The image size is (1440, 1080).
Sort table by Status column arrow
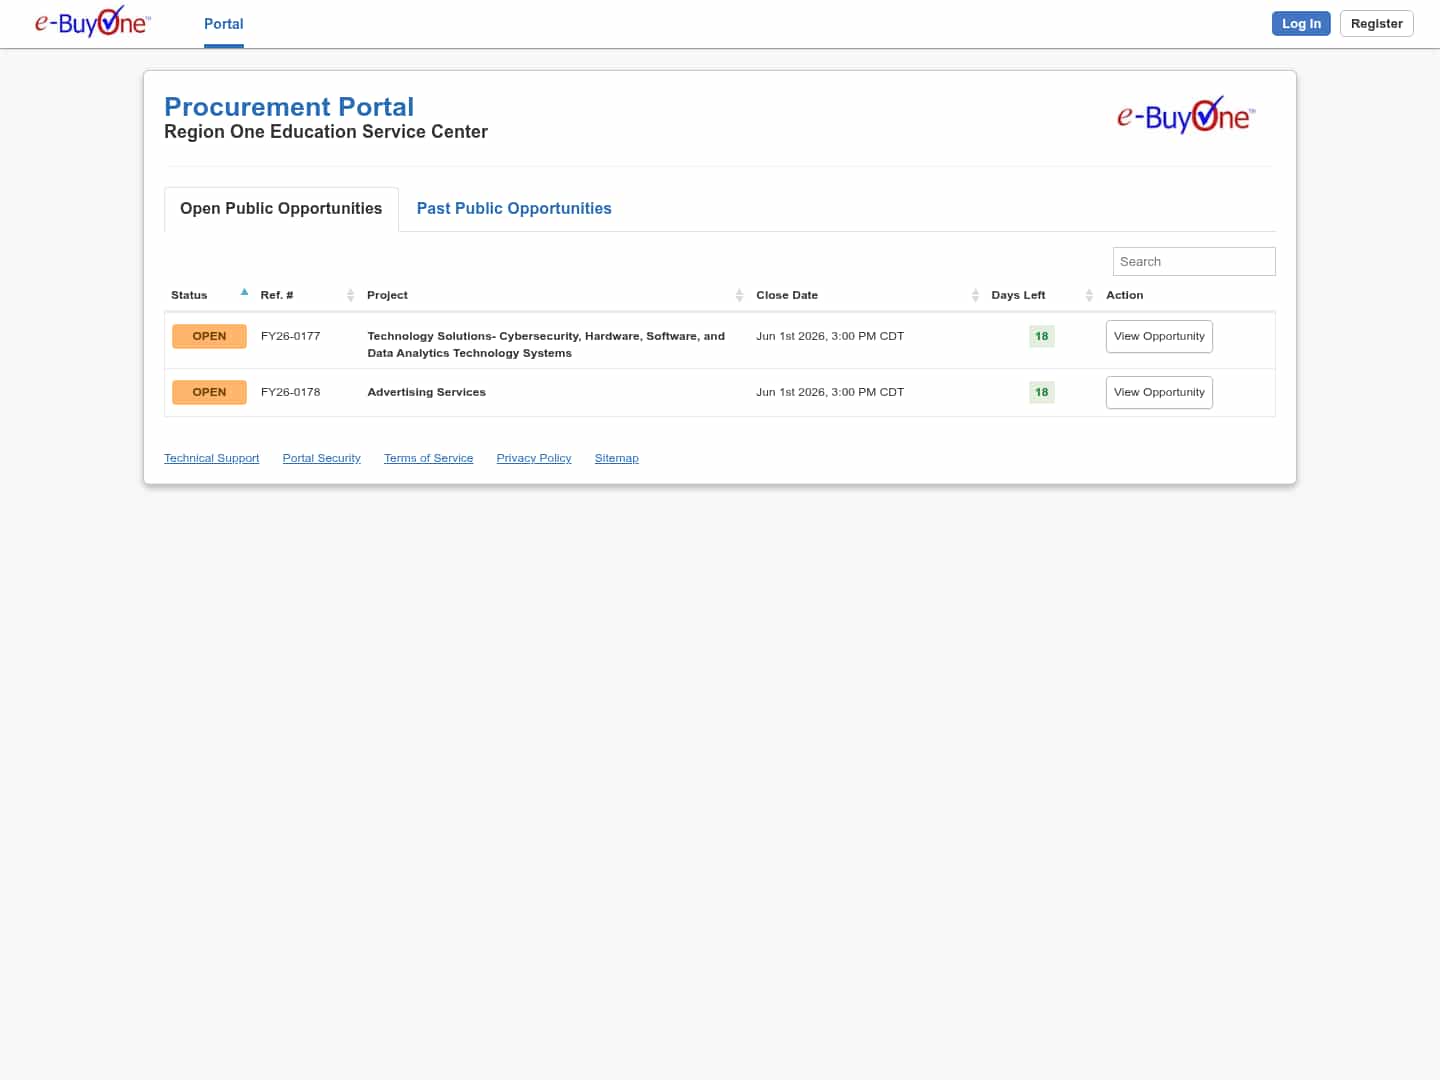244,293
